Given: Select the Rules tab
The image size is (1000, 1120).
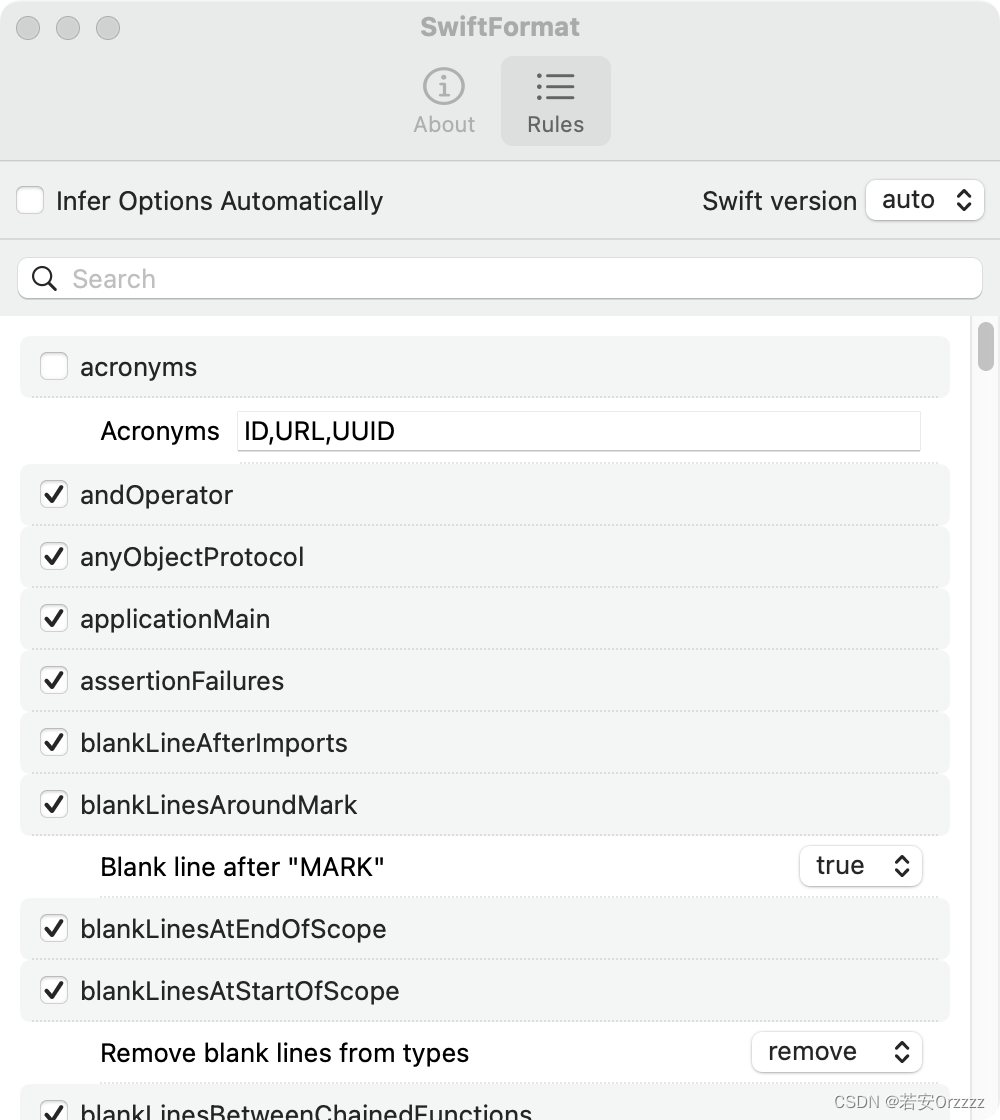Looking at the screenshot, I should click(555, 100).
